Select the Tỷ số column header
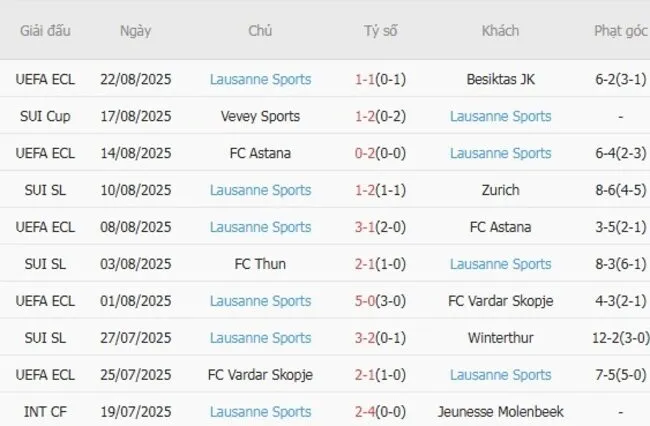Viewport: 650px width, 426px height. (380, 31)
